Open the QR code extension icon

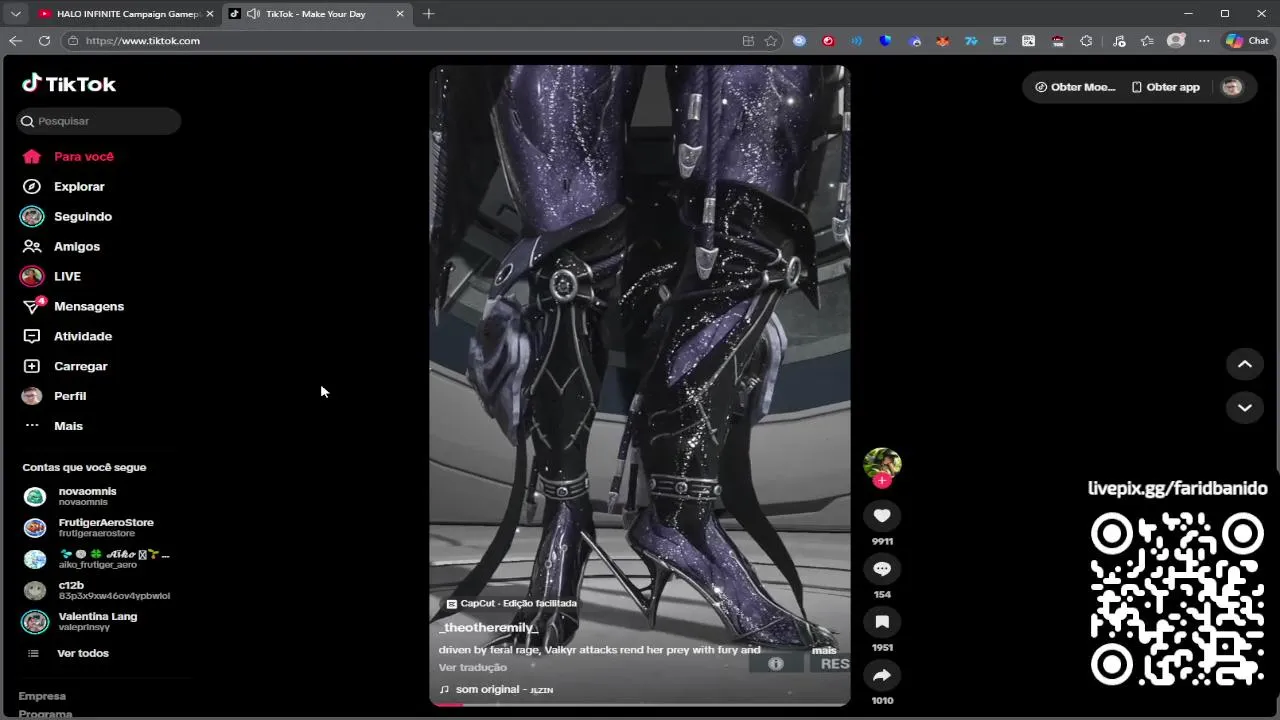tap(1028, 41)
